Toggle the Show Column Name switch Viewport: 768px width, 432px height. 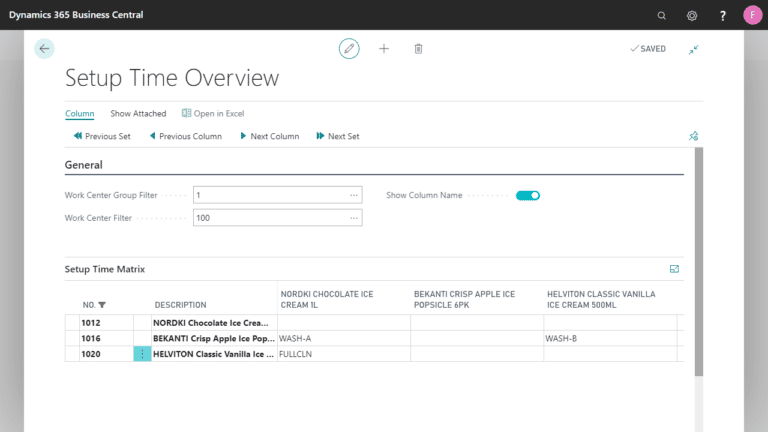pos(528,195)
